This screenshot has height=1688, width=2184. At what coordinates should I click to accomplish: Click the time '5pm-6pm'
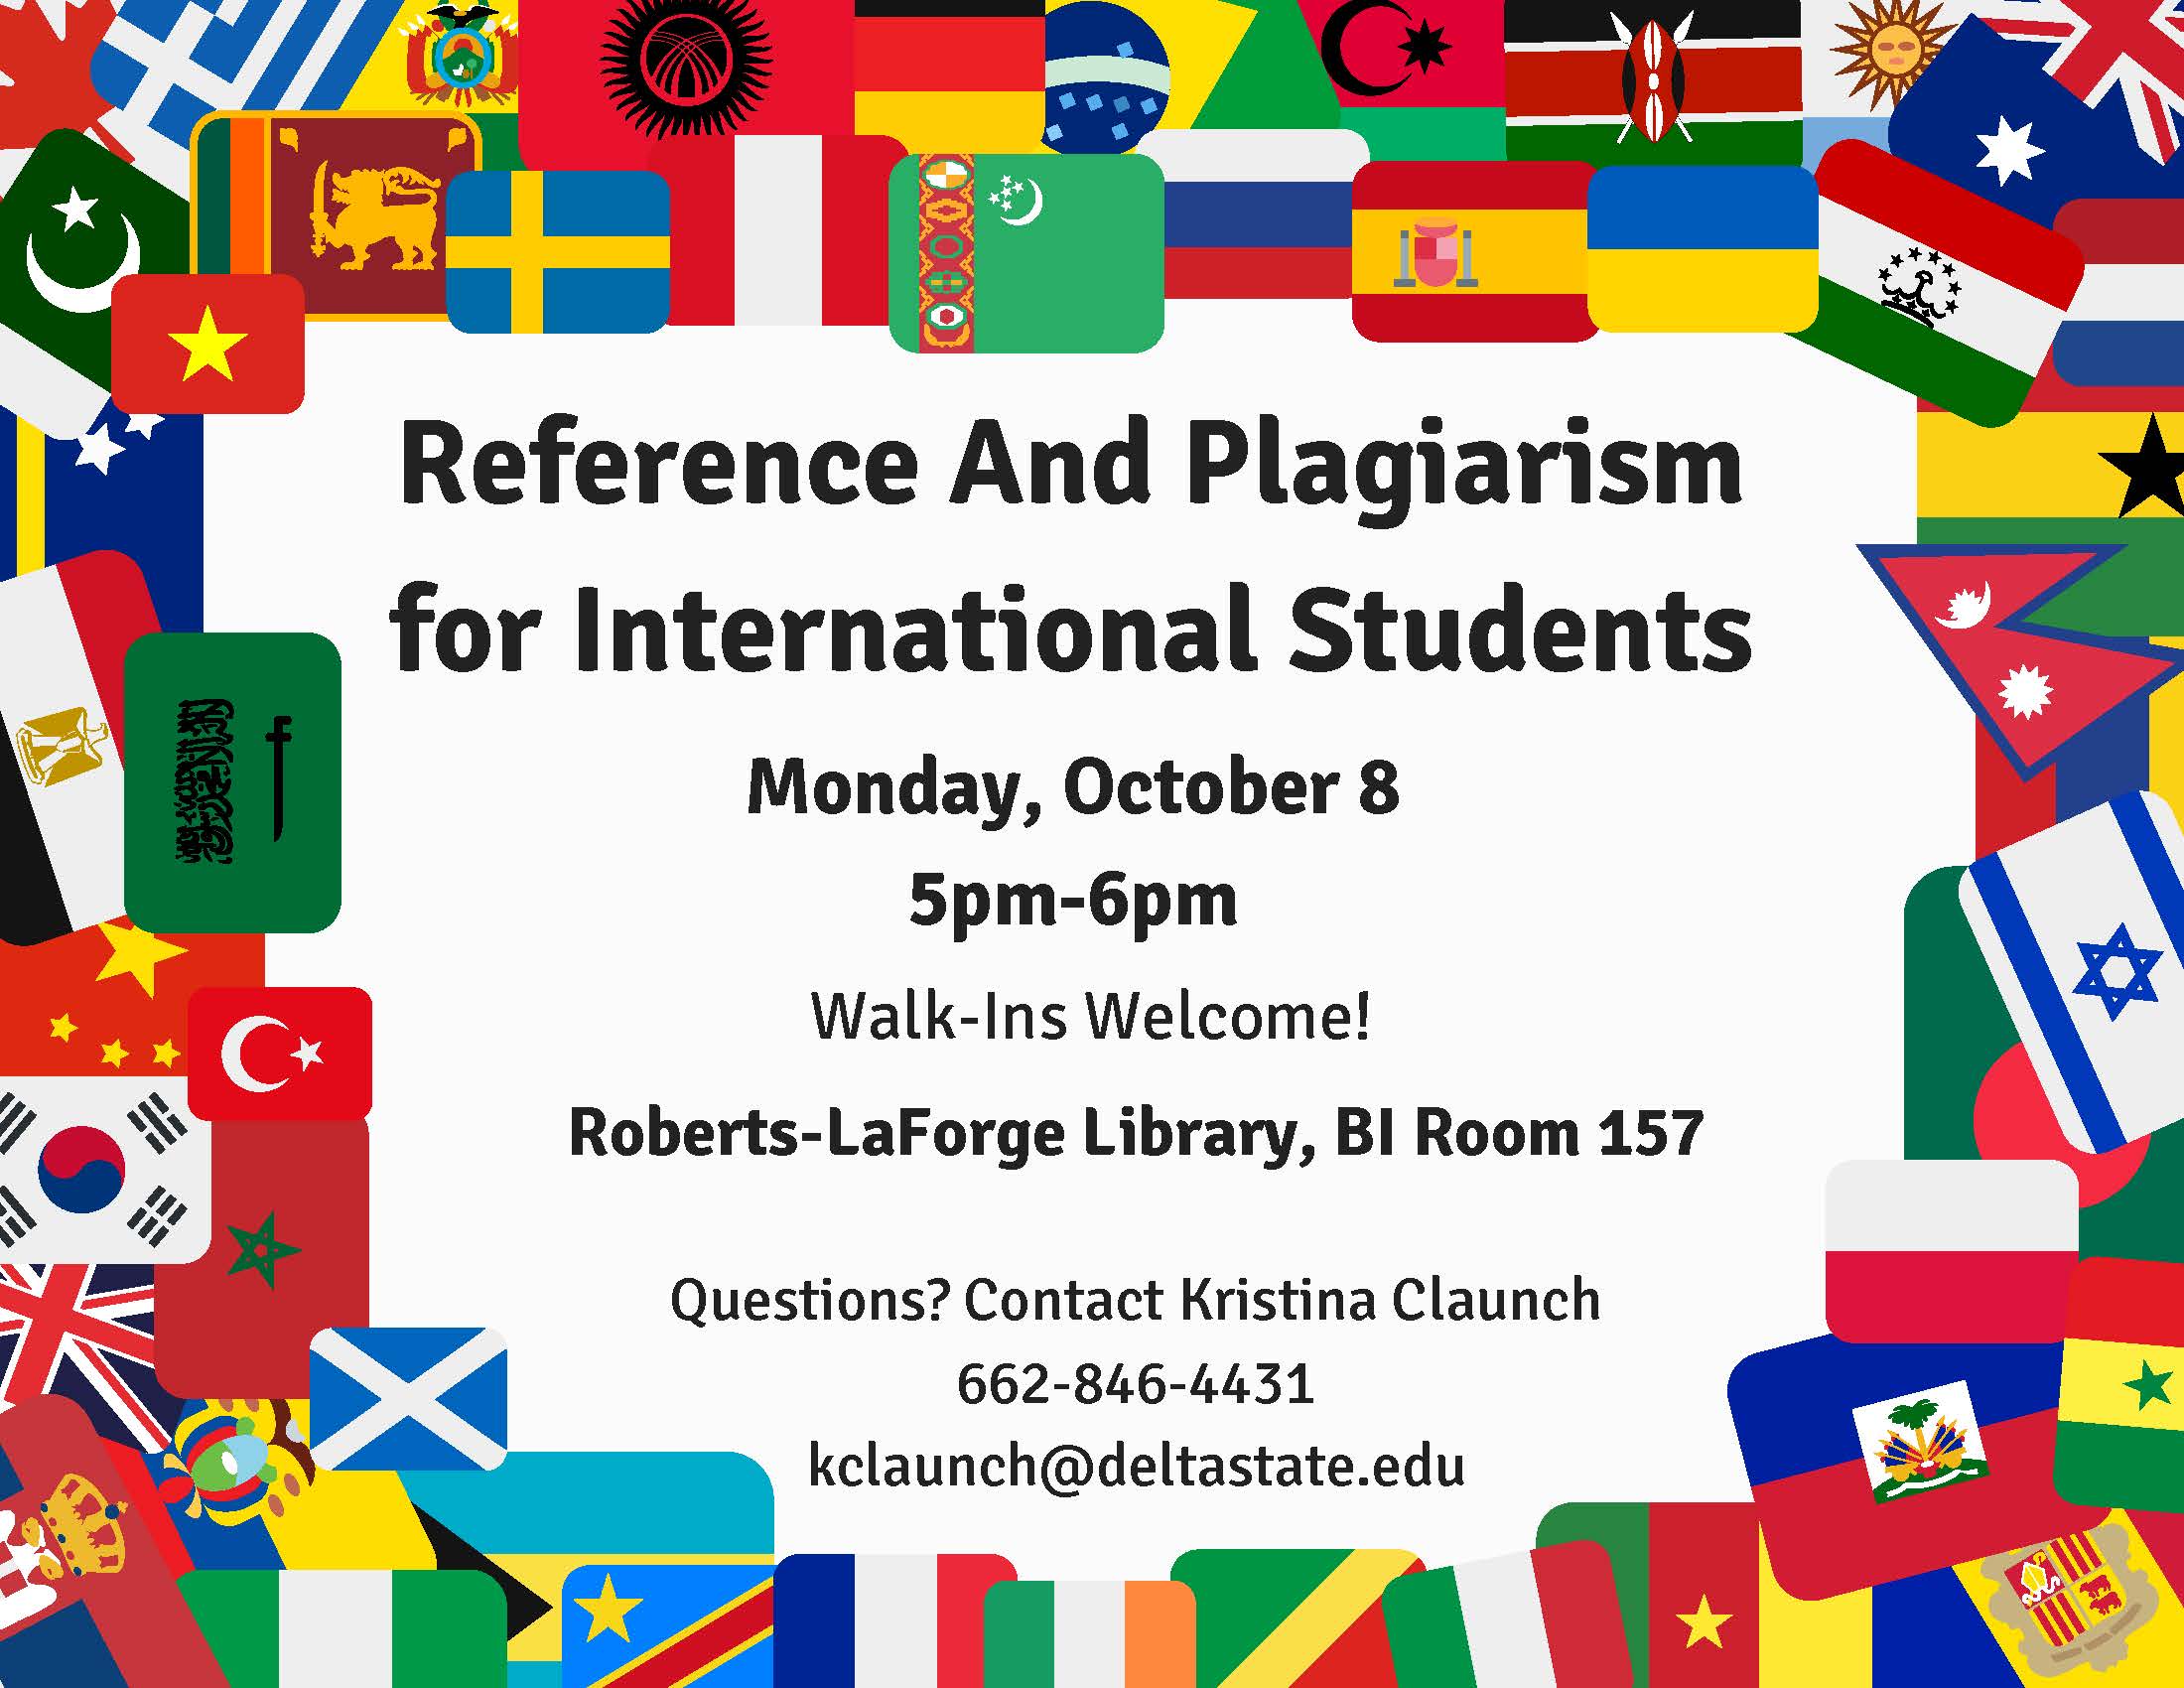coord(1073,903)
